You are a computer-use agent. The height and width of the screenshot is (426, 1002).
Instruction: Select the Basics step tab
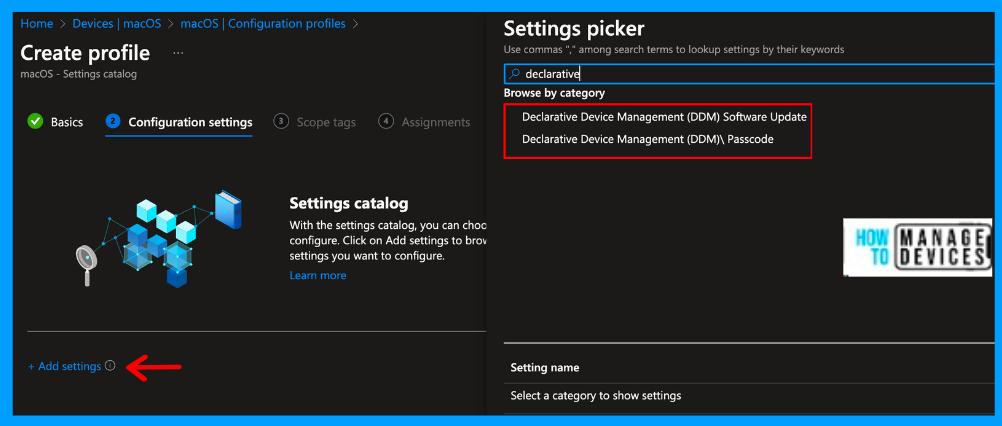[x=56, y=121]
